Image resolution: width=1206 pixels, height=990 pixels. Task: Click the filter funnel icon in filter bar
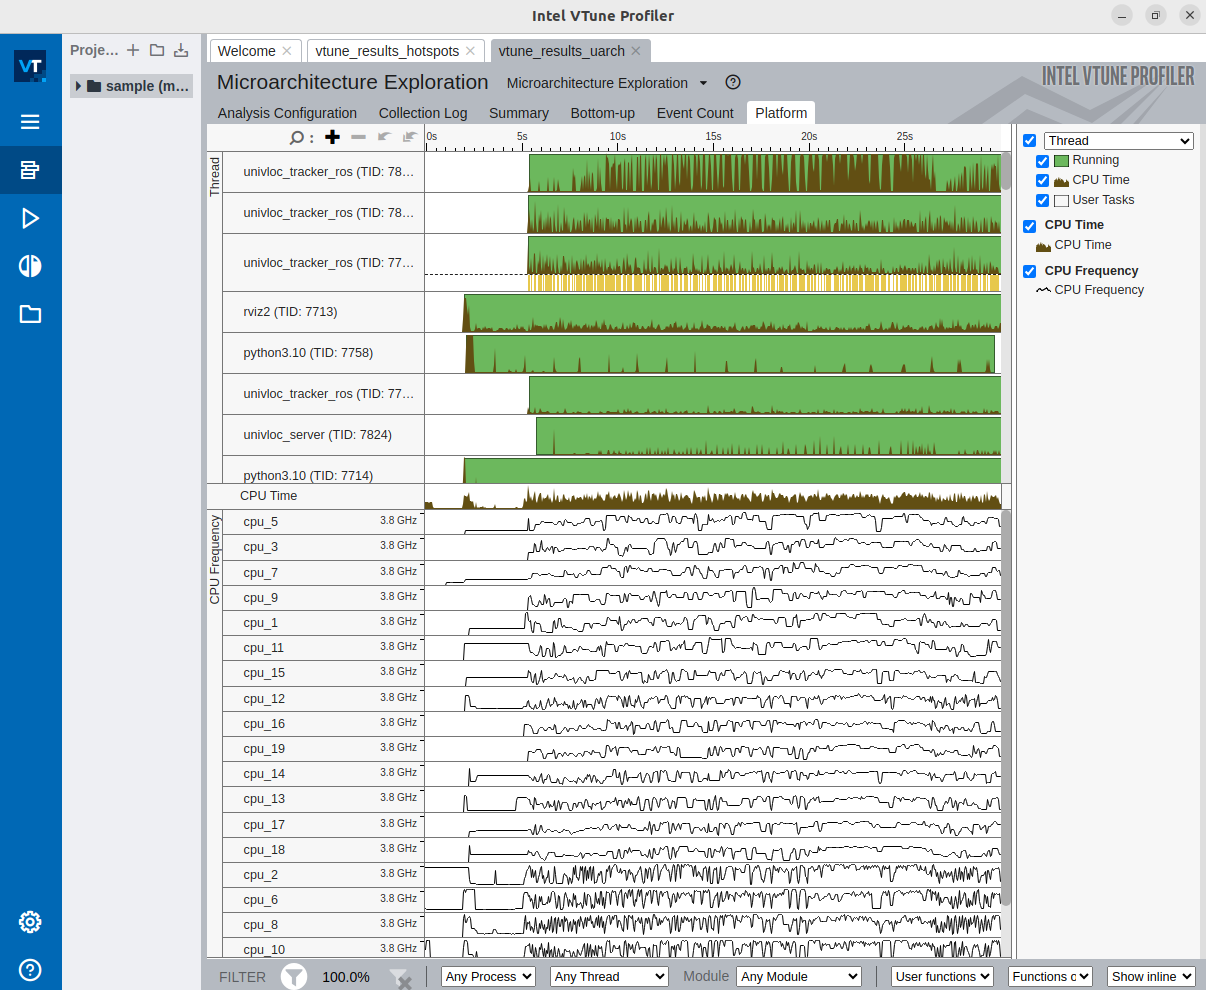point(294,977)
